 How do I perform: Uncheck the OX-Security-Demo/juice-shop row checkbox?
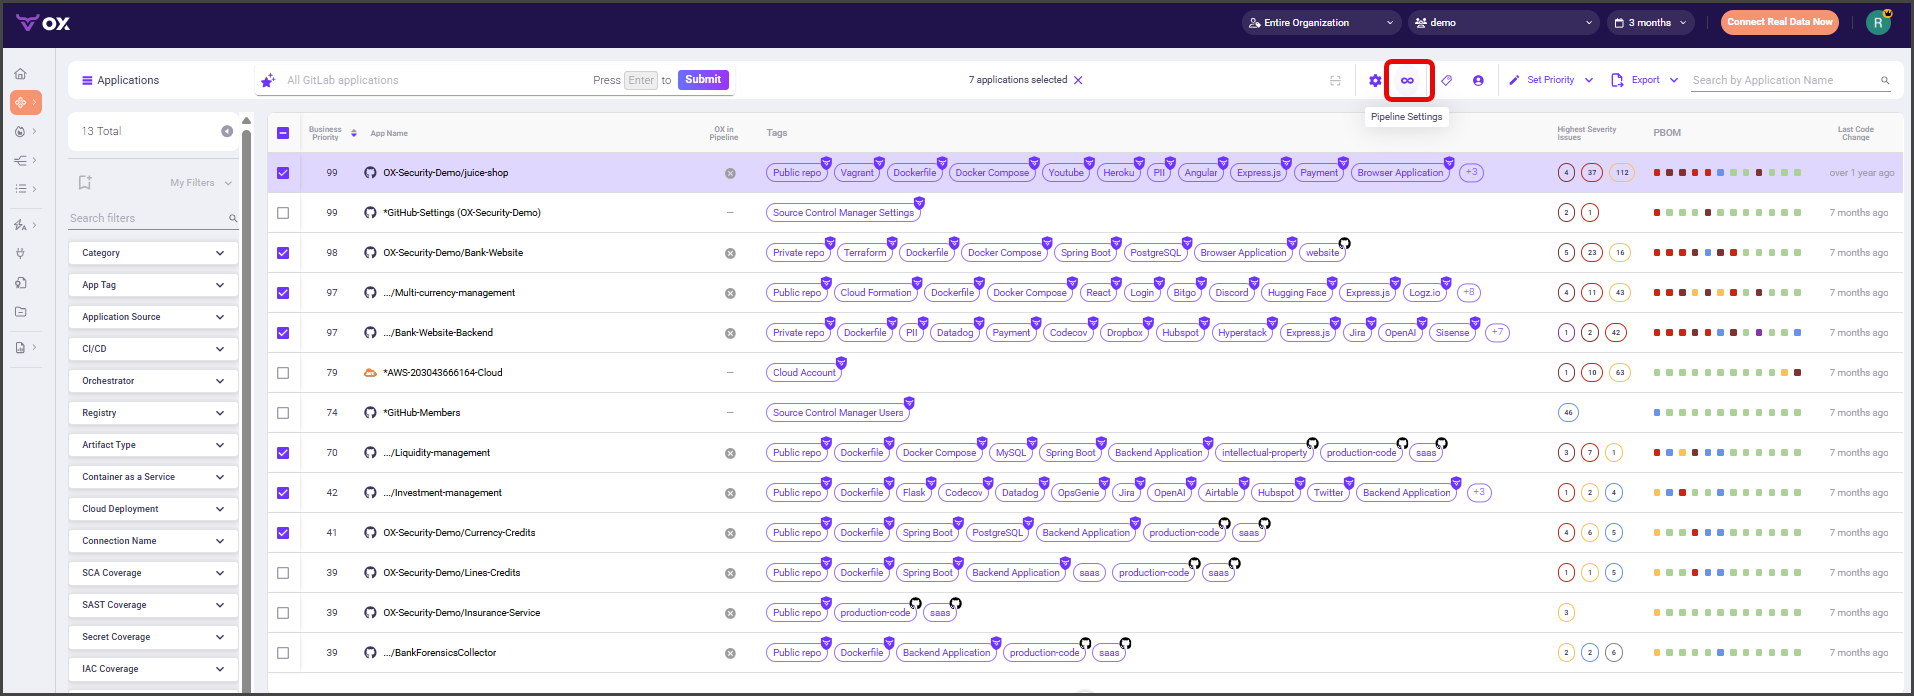[x=283, y=173]
